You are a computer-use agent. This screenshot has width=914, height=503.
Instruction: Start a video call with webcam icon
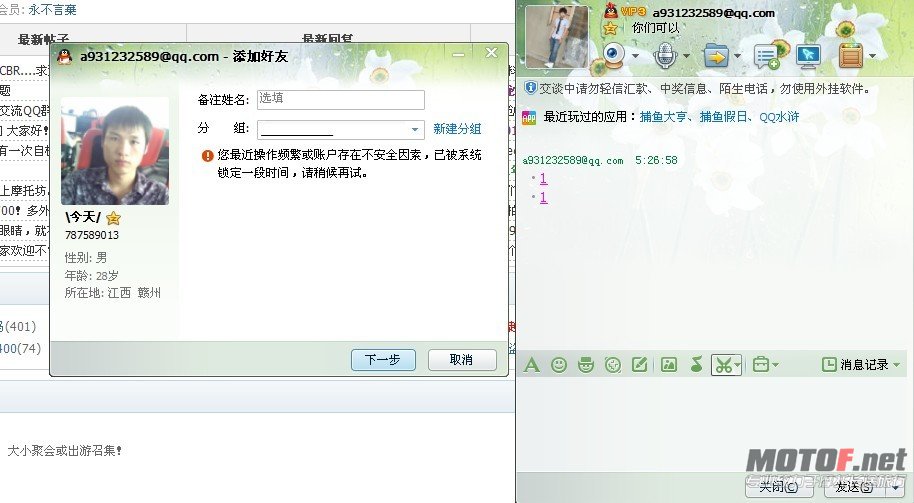click(613, 56)
